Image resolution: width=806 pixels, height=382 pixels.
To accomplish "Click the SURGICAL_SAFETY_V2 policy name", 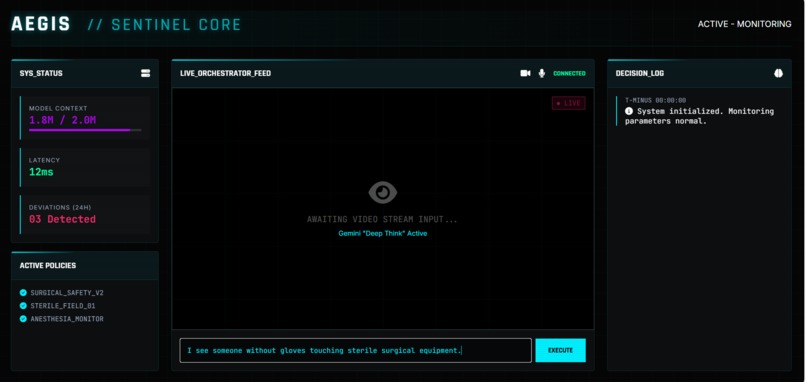I will click(x=67, y=293).
